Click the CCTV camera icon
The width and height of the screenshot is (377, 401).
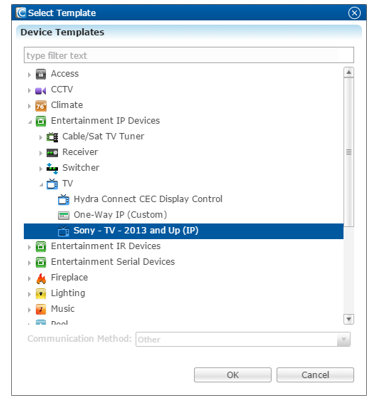pos(41,90)
